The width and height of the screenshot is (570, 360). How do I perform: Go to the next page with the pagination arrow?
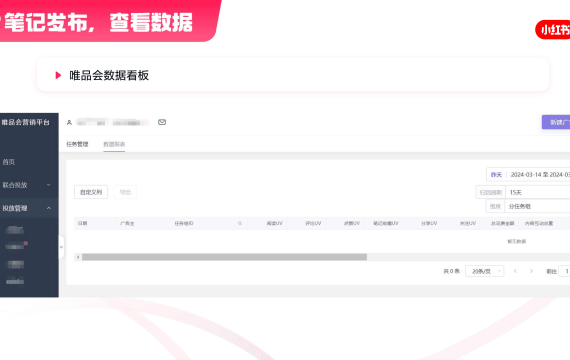(x=531, y=271)
